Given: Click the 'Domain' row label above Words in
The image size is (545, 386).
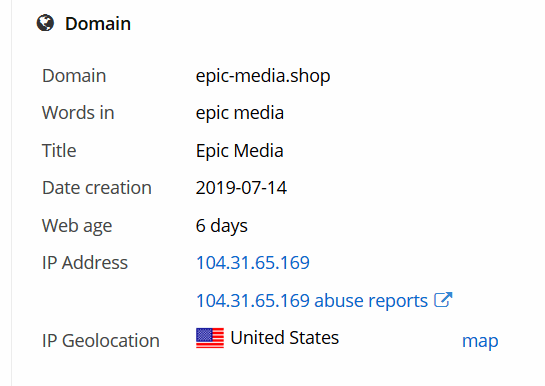Looking at the screenshot, I should pos(74,76).
